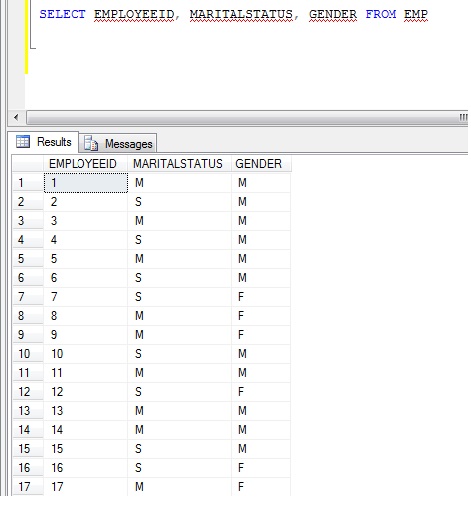The height and width of the screenshot is (523, 471).
Task: Select the MARITALSTATUS column header
Action: [179, 164]
